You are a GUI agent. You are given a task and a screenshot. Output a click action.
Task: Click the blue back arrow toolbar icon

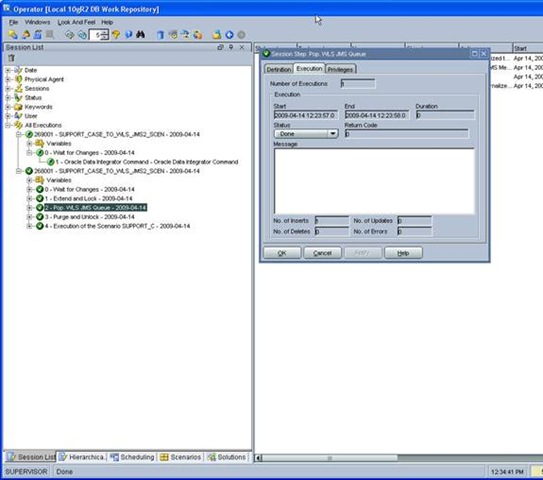click(229, 35)
